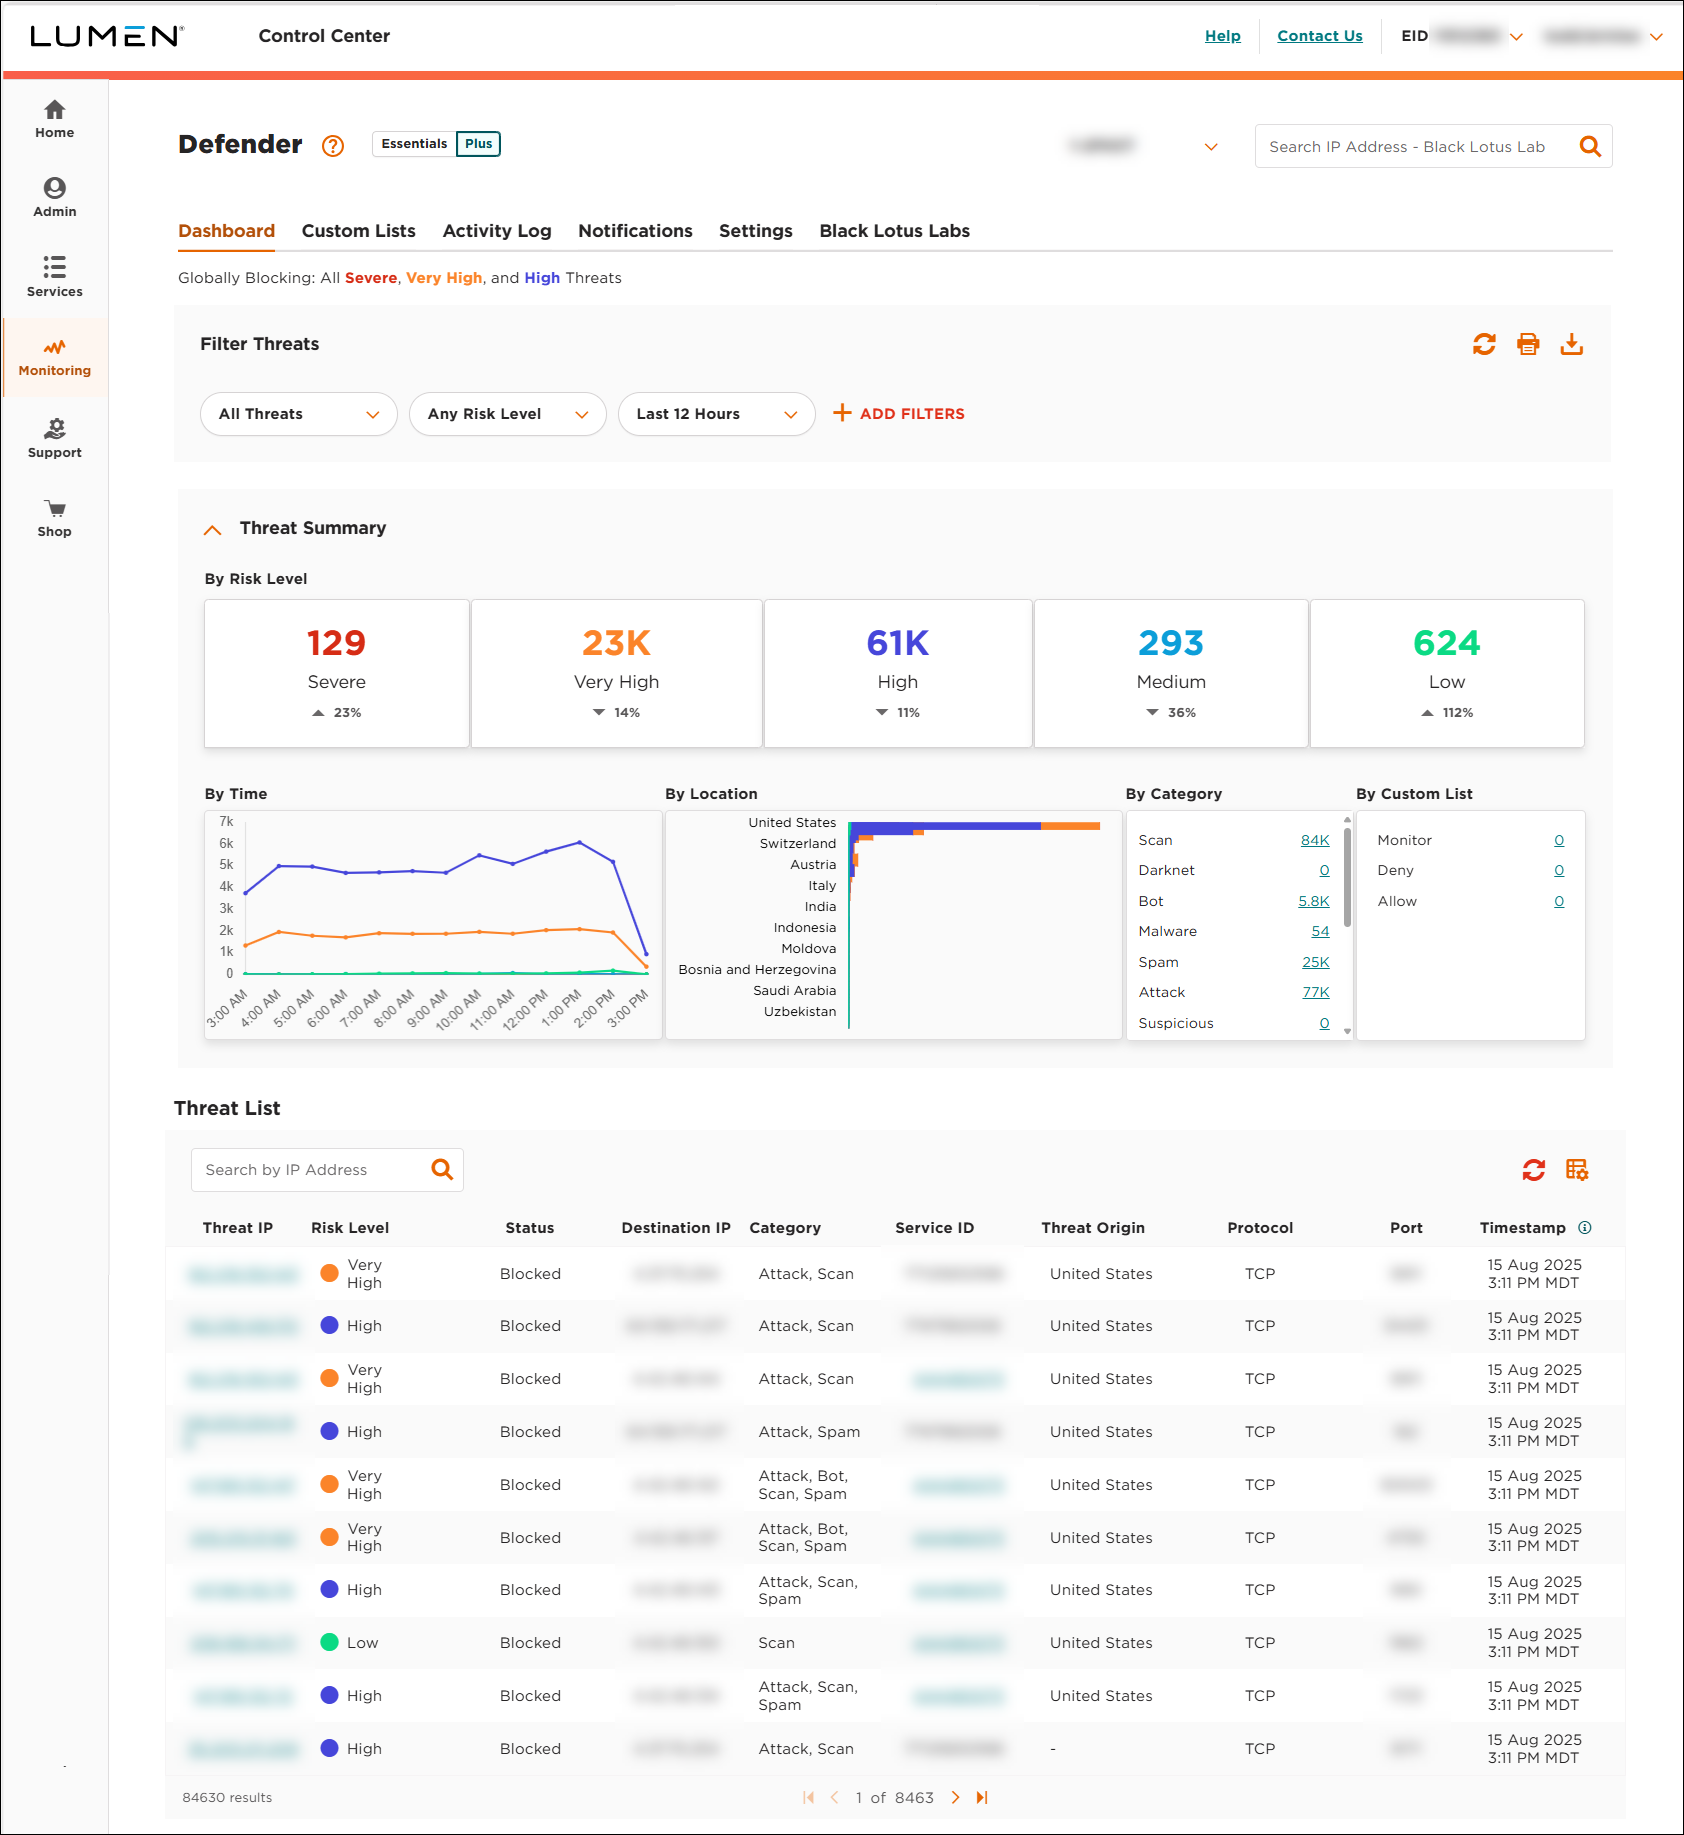Open the All Threats dropdown
Screen dimensions: 1684x1835
[299, 414]
